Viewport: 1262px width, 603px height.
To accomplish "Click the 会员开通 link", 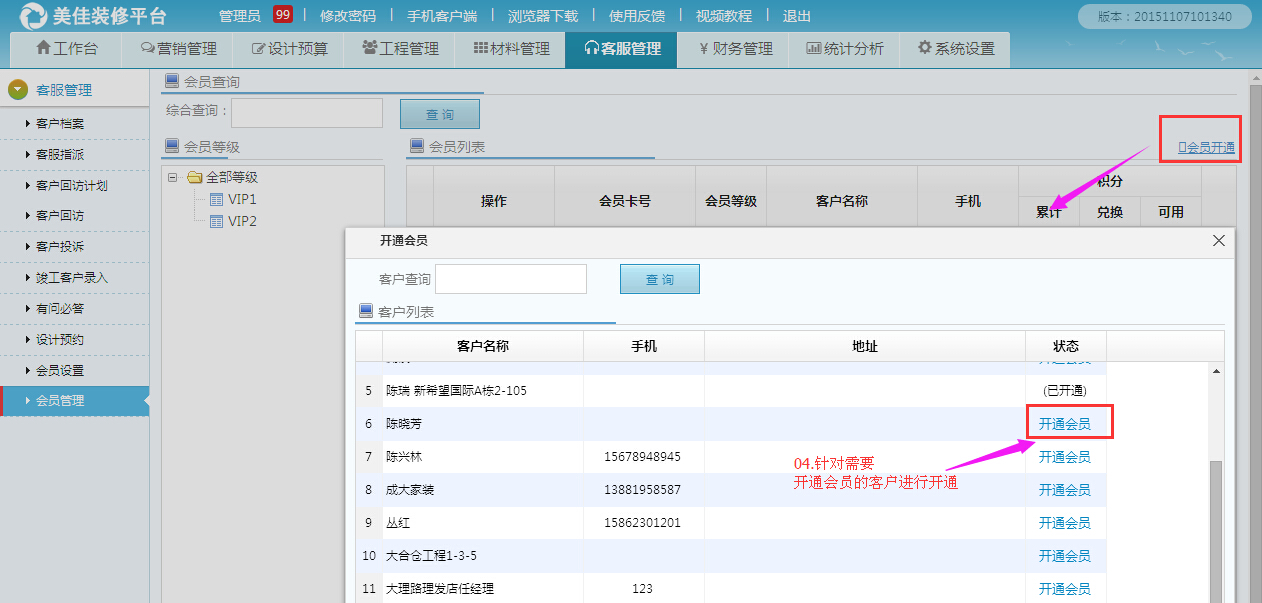I will pyautogui.click(x=1207, y=147).
